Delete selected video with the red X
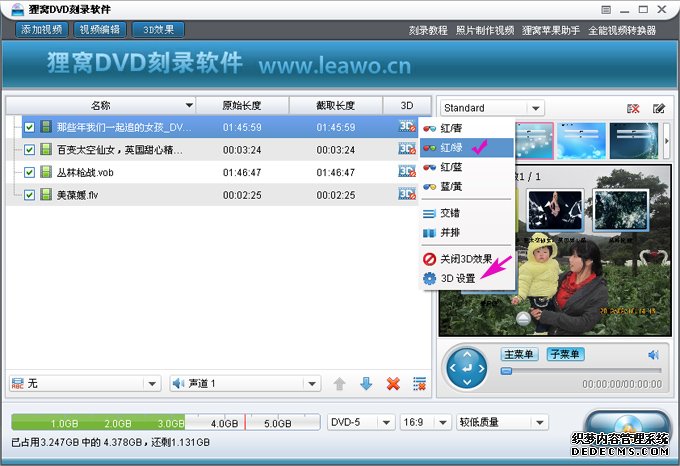Screen dimensions: 680x466 coord(393,384)
